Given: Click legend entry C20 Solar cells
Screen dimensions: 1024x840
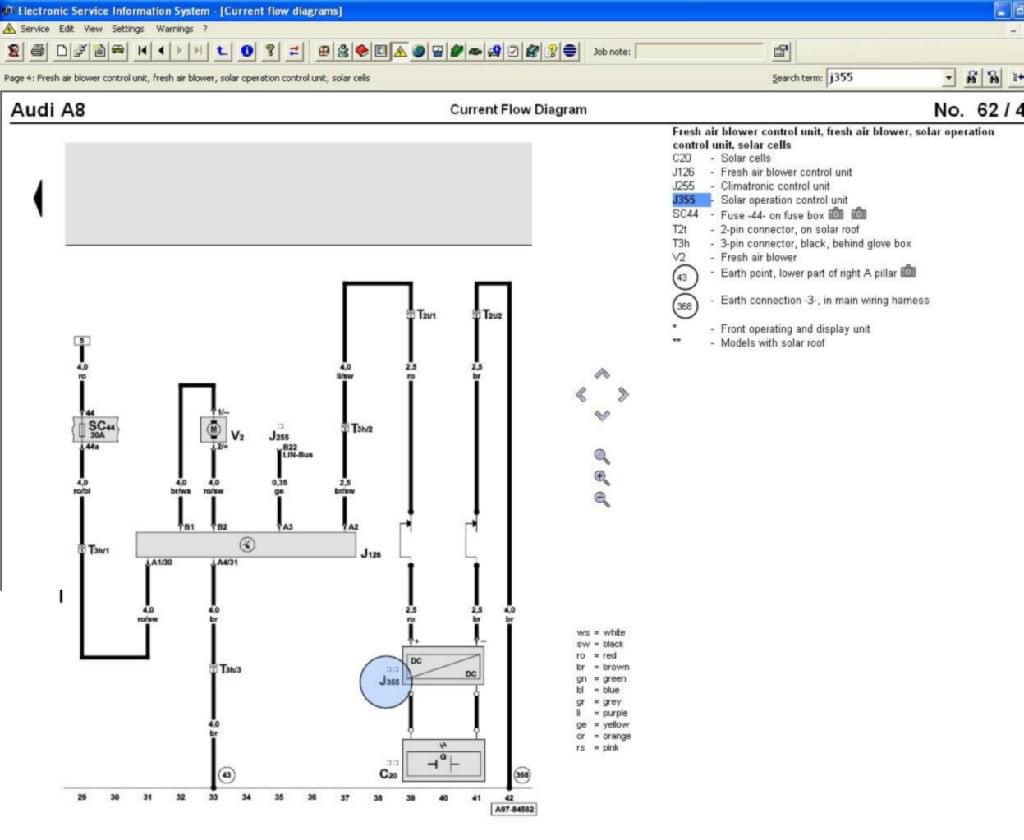Looking at the screenshot, I should pos(721,158).
